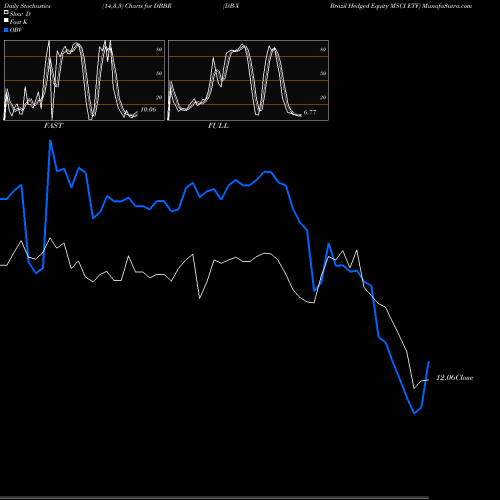Click the 80 level label in FAST chart
Image resolution: width=500 pixels, height=500 pixels.
pos(159,49)
